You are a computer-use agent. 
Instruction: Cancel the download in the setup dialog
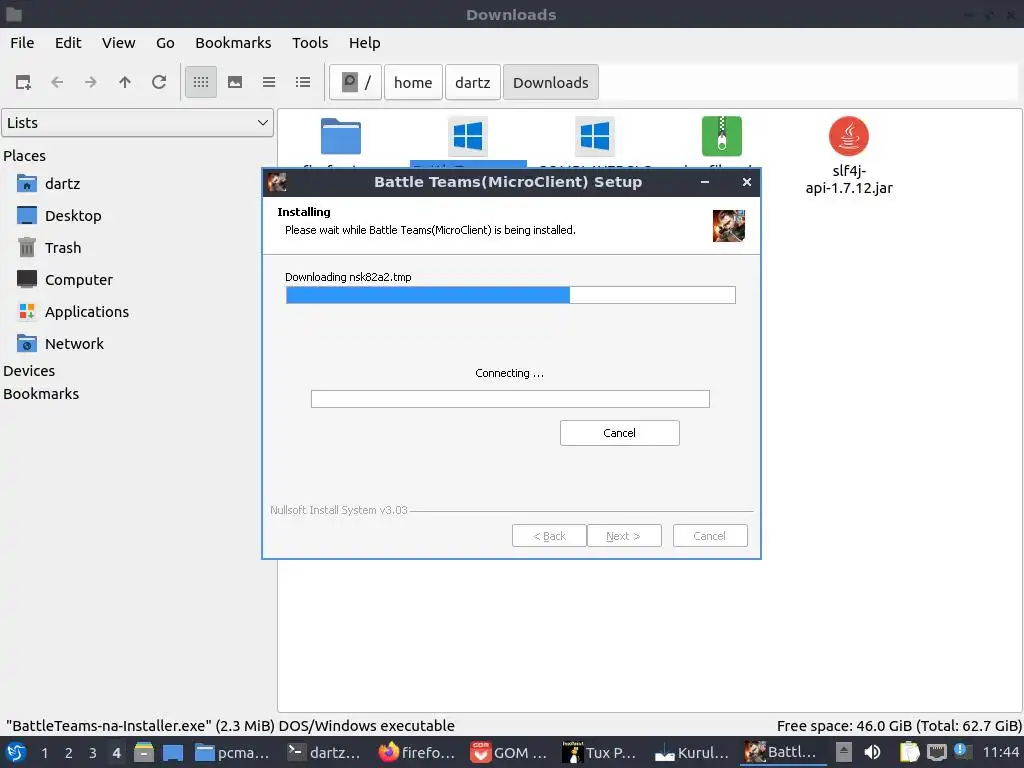[x=620, y=433]
